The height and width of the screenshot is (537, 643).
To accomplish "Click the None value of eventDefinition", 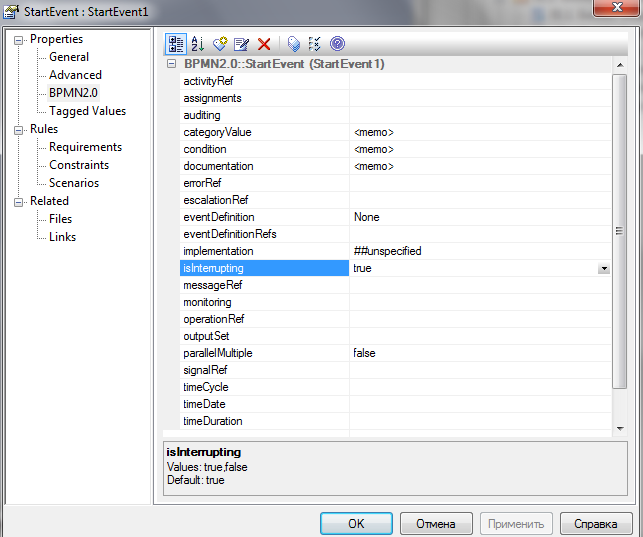I will click(x=367, y=217).
